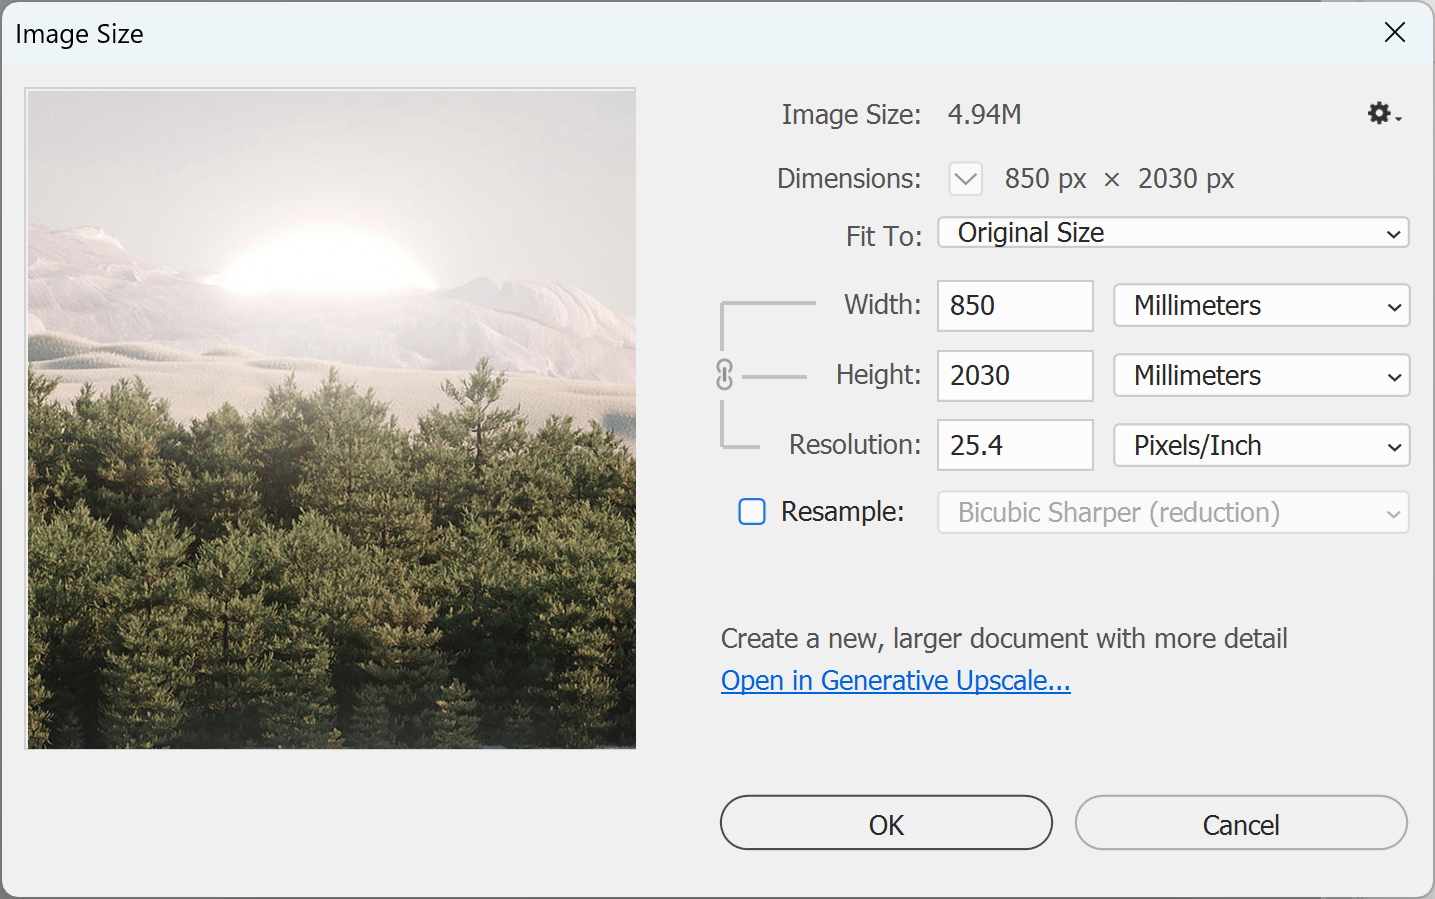Screen dimensions: 1435x899
Task: Enable the Resample checkbox
Action: coord(752,512)
